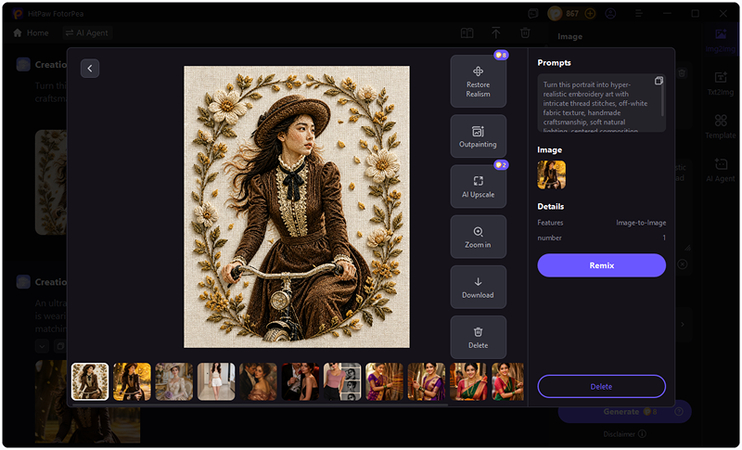Open the user account profile icon
Screen dimensions: 742x450
610,13
